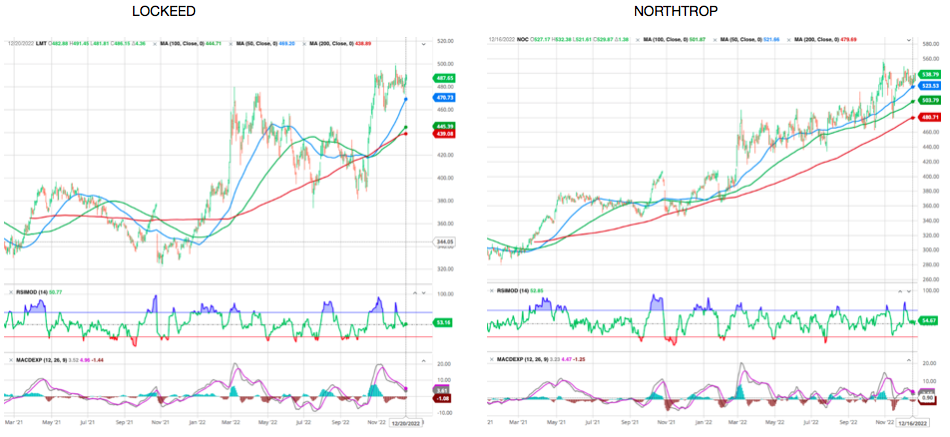Image resolution: width=950 pixels, height=437 pixels.
Task: Open the MA (200, Close, 0) settings on the Lockheed chart
Action: (x=333, y=44)
